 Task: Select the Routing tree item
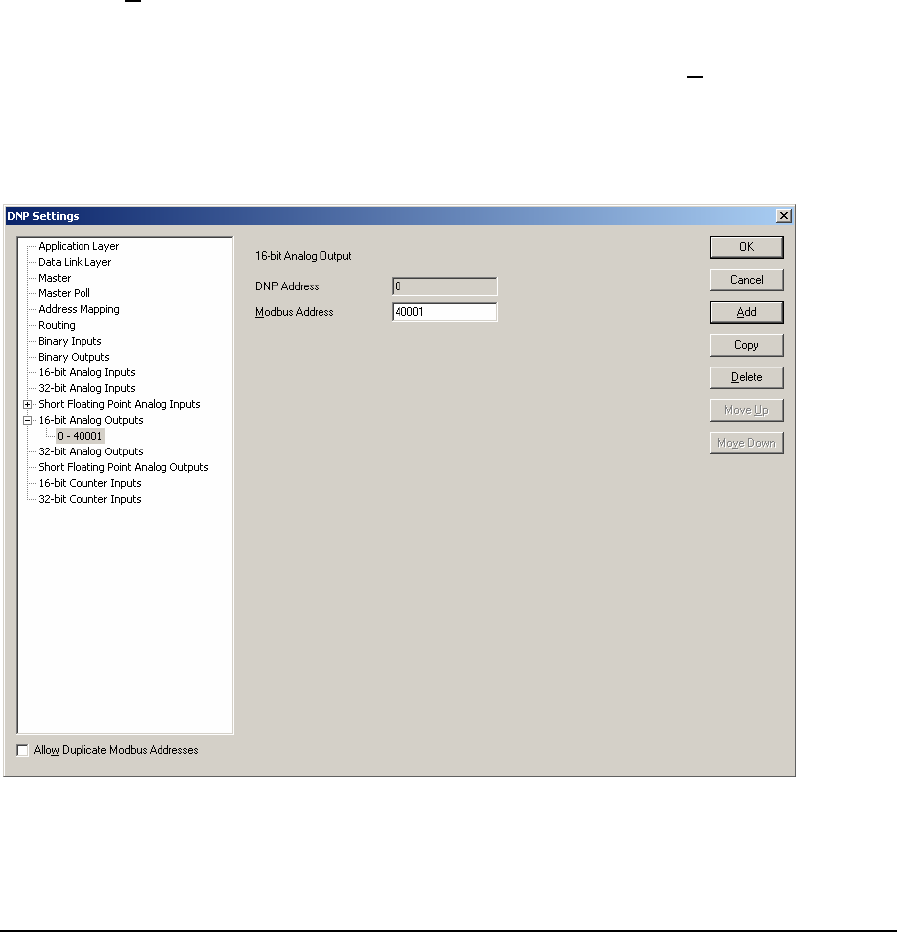(56, 325)
